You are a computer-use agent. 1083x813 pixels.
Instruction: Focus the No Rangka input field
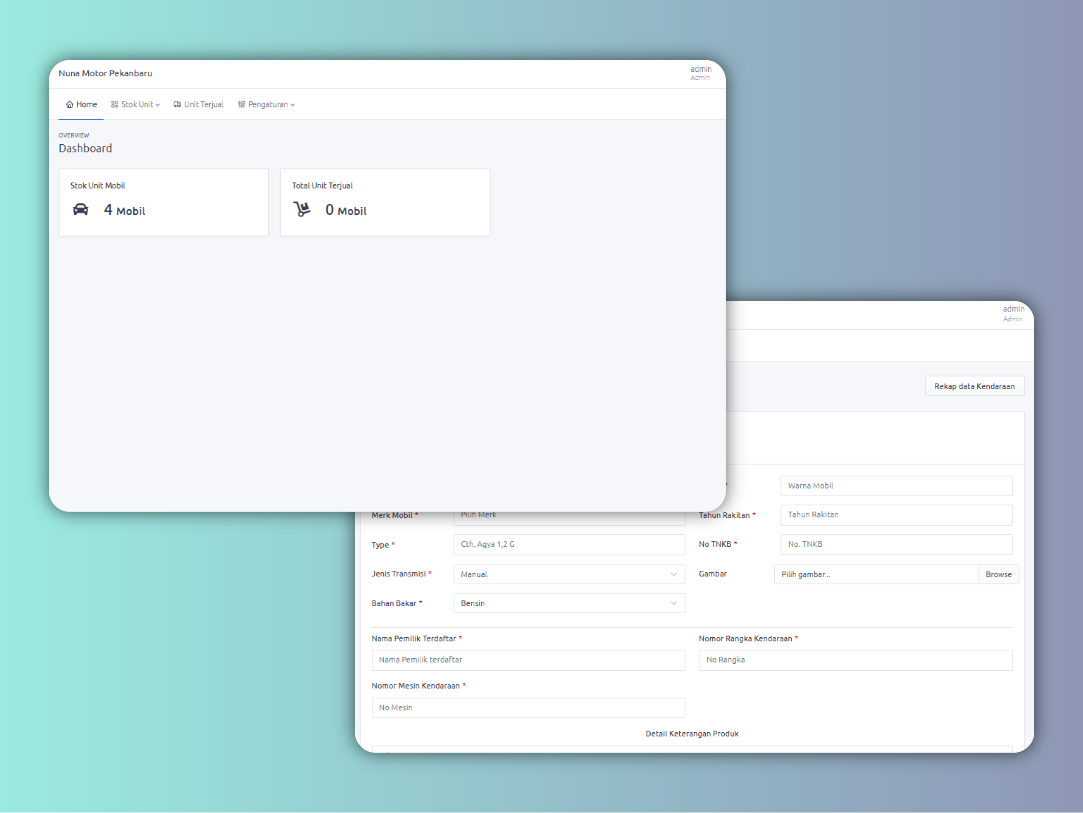[x=855, y=660]
